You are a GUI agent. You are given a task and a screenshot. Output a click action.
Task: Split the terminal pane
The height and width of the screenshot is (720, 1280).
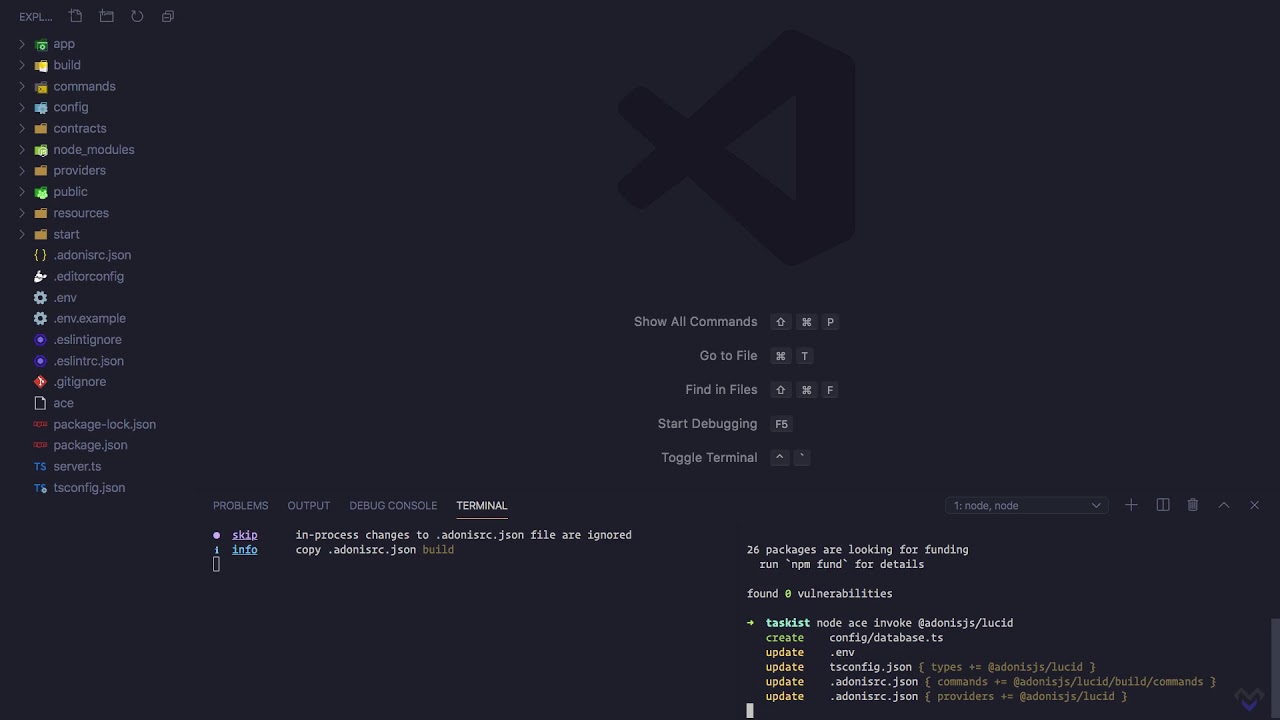tap(1163, 505)
